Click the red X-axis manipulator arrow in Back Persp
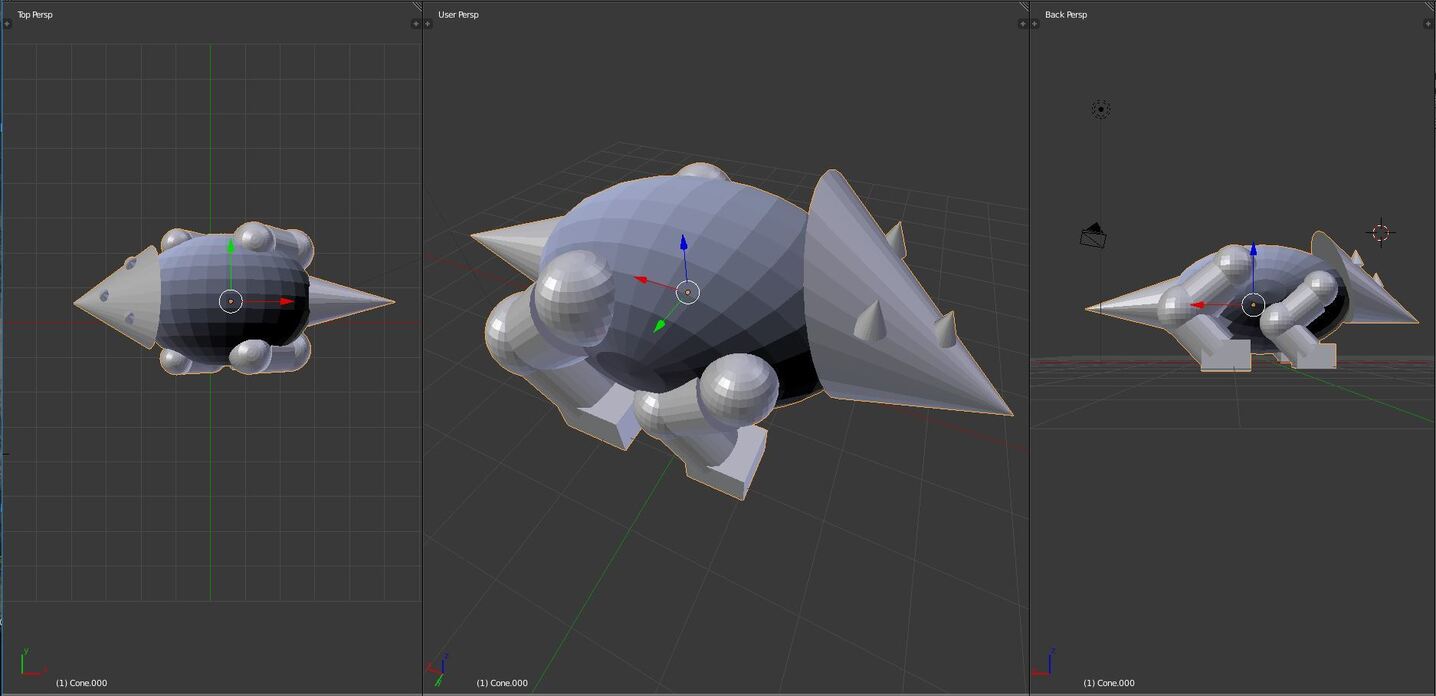 1199,305
